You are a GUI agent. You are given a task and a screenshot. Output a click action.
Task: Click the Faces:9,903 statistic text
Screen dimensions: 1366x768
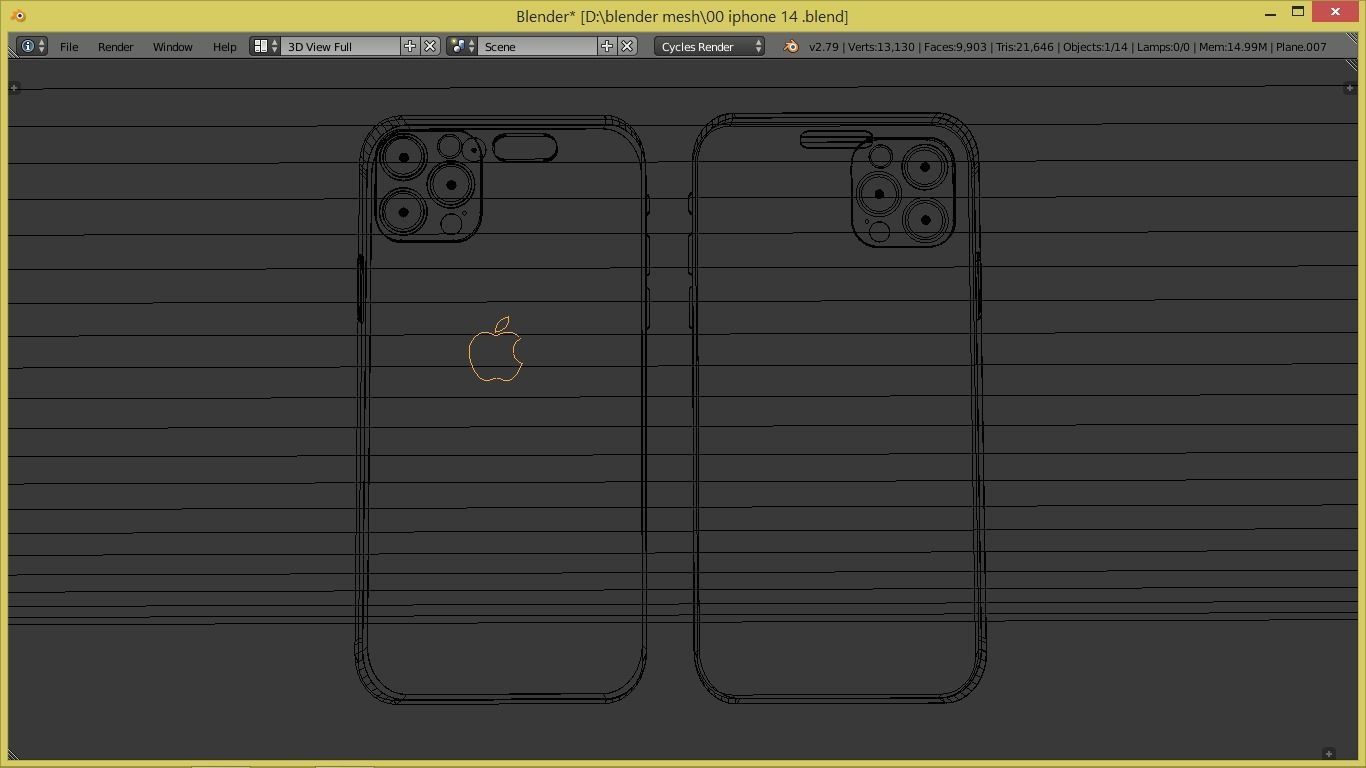955,47
